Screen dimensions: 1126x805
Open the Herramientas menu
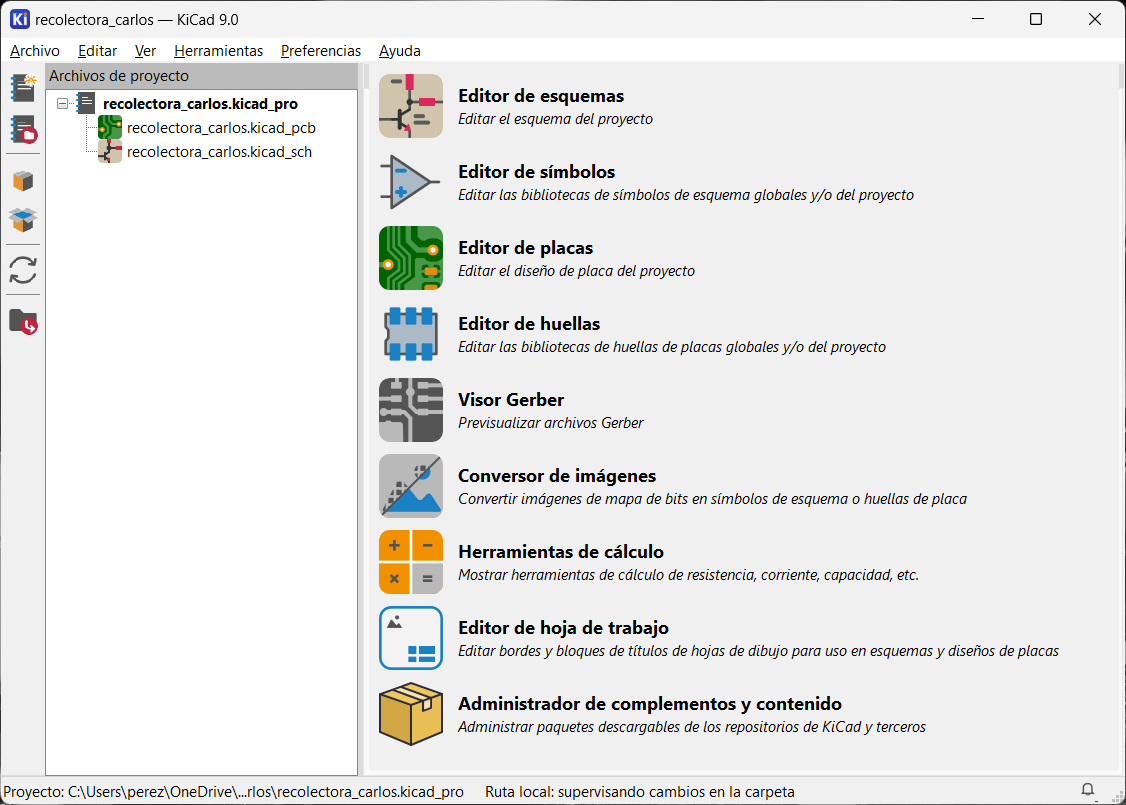click(218, 51)
